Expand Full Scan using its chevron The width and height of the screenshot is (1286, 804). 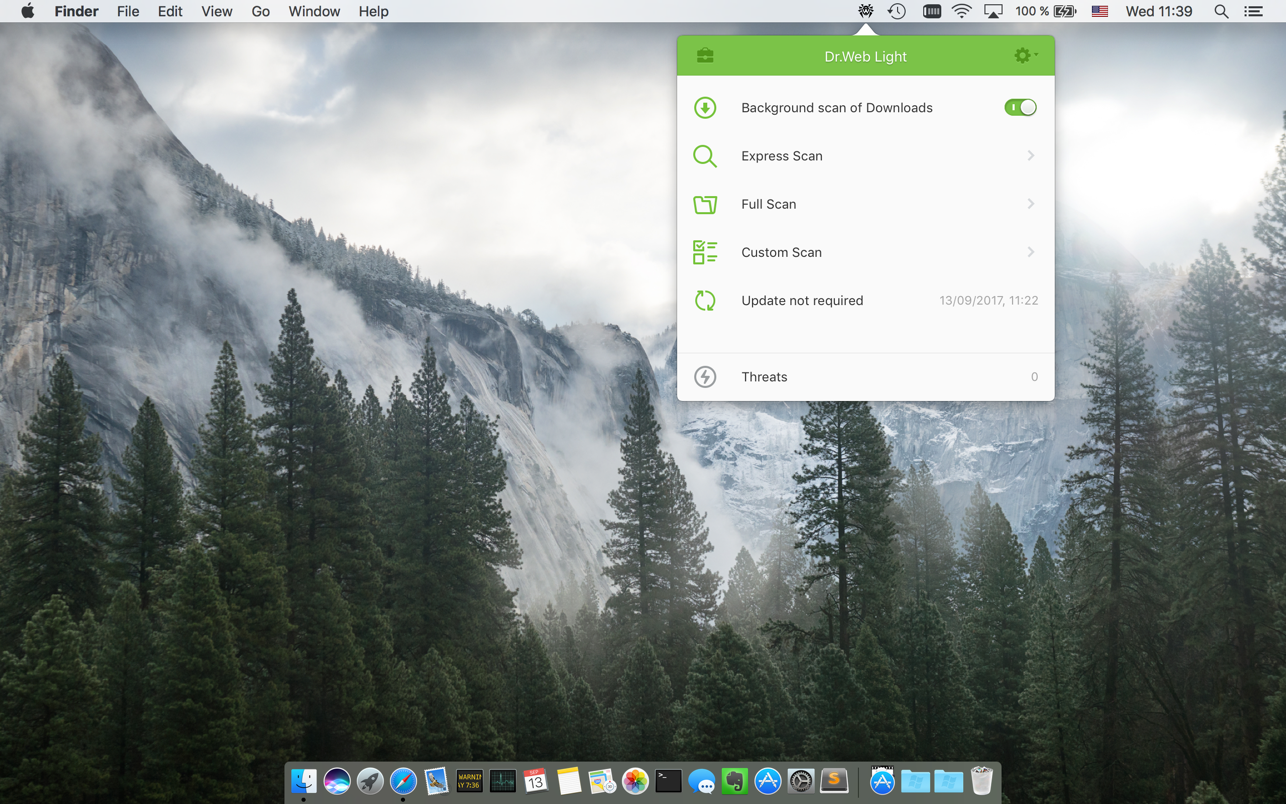[x=1030, y=204]
